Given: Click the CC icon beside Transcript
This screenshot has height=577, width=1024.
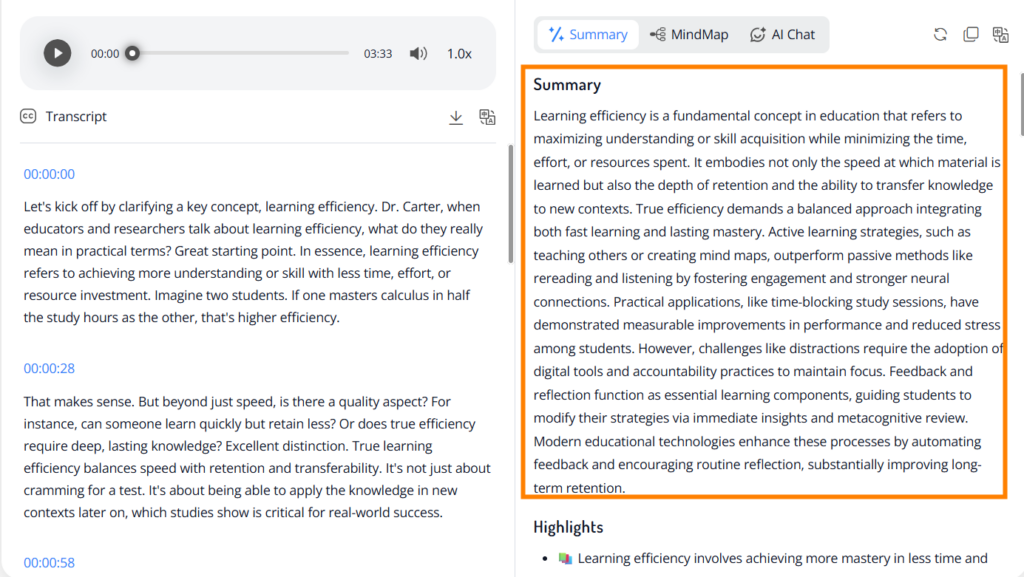Looking at the screenshot, I should click(28, 116).
